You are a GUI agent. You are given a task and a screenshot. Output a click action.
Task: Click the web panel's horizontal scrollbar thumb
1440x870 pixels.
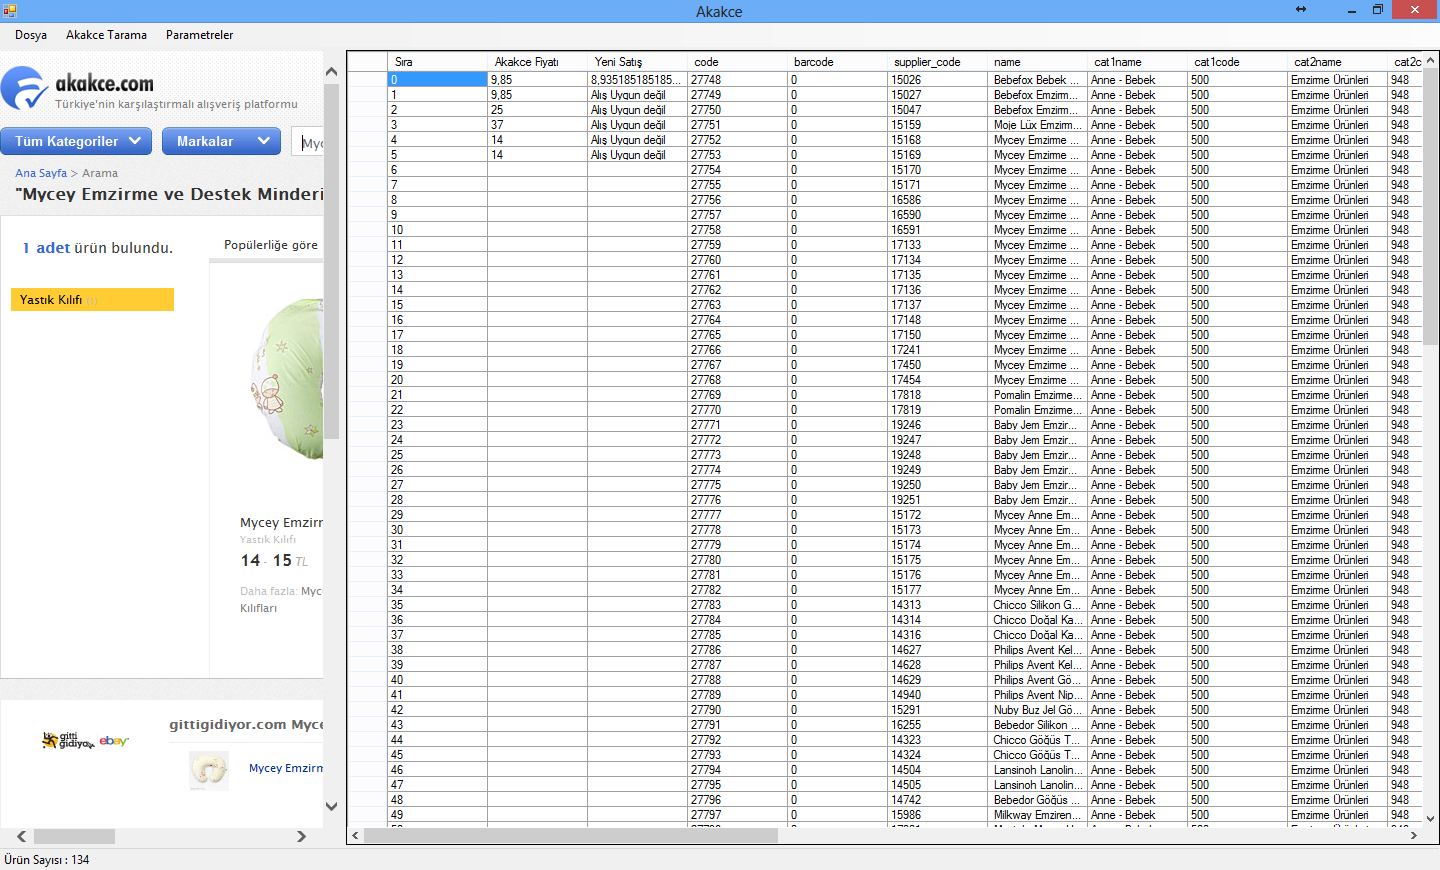pyautogui.click(x=75, y=836)
